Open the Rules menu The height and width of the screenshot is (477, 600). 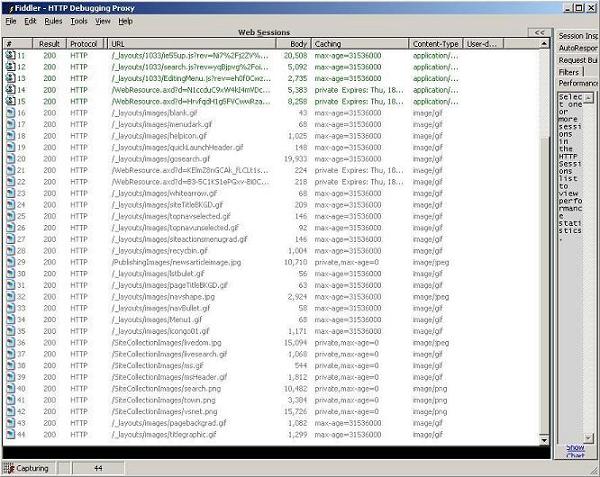53,20
